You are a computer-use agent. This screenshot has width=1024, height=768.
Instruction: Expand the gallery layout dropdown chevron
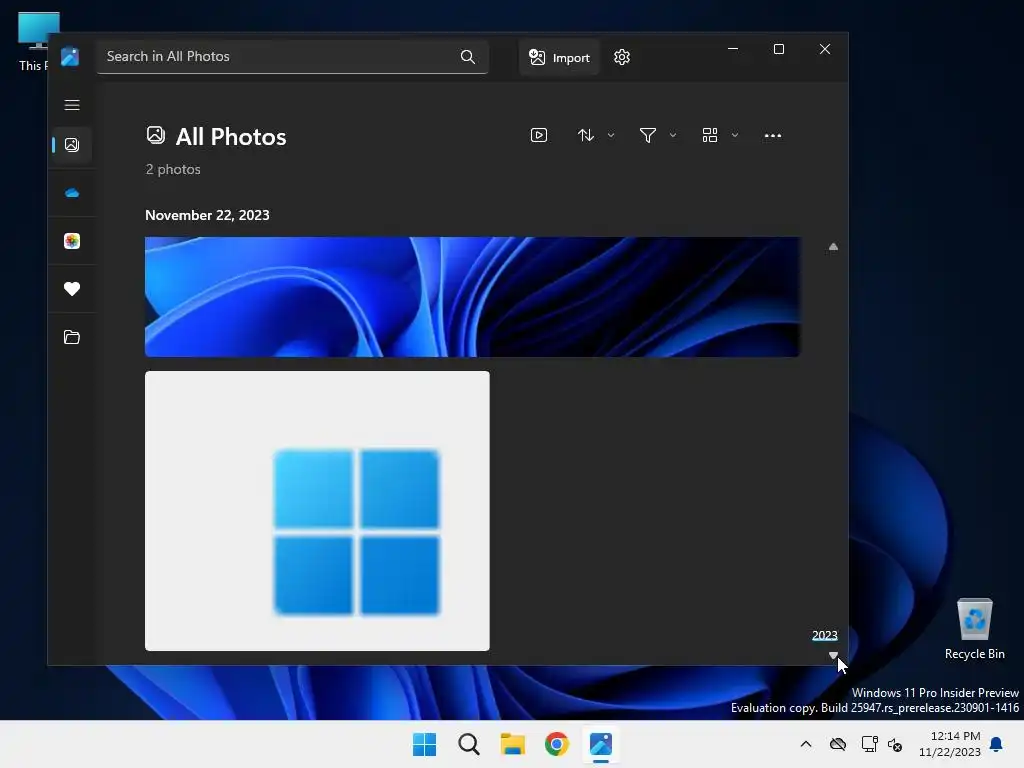(735, 135)
